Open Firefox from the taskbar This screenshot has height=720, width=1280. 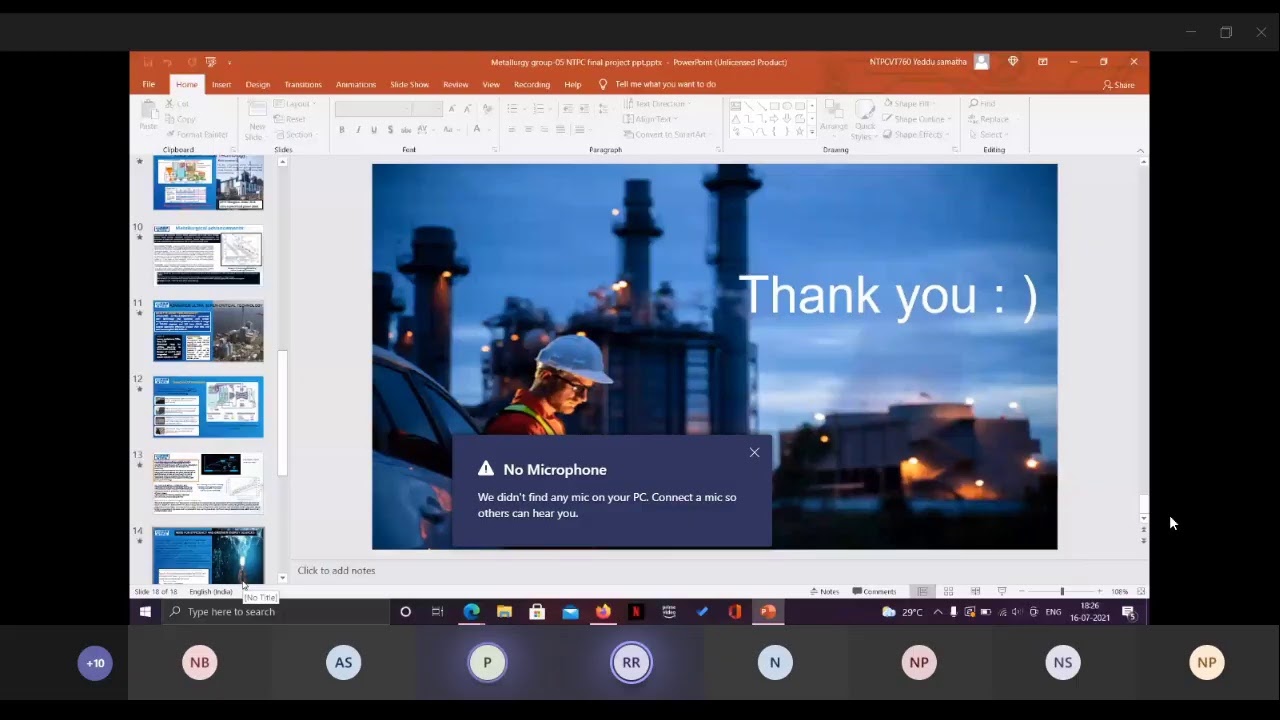[603, 612]
